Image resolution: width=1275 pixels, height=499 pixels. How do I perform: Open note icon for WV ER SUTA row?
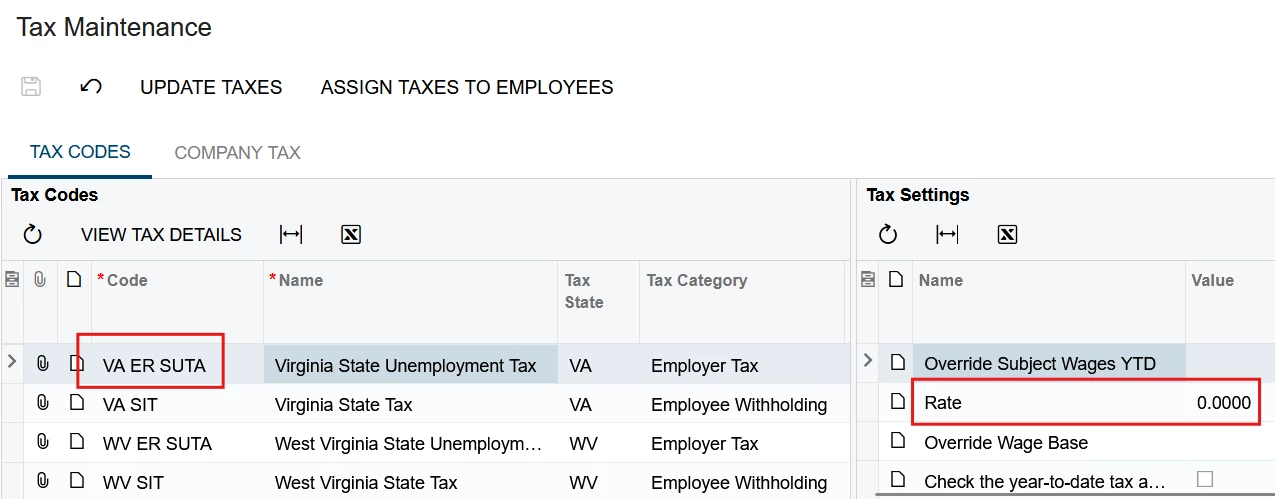(74, 441)
